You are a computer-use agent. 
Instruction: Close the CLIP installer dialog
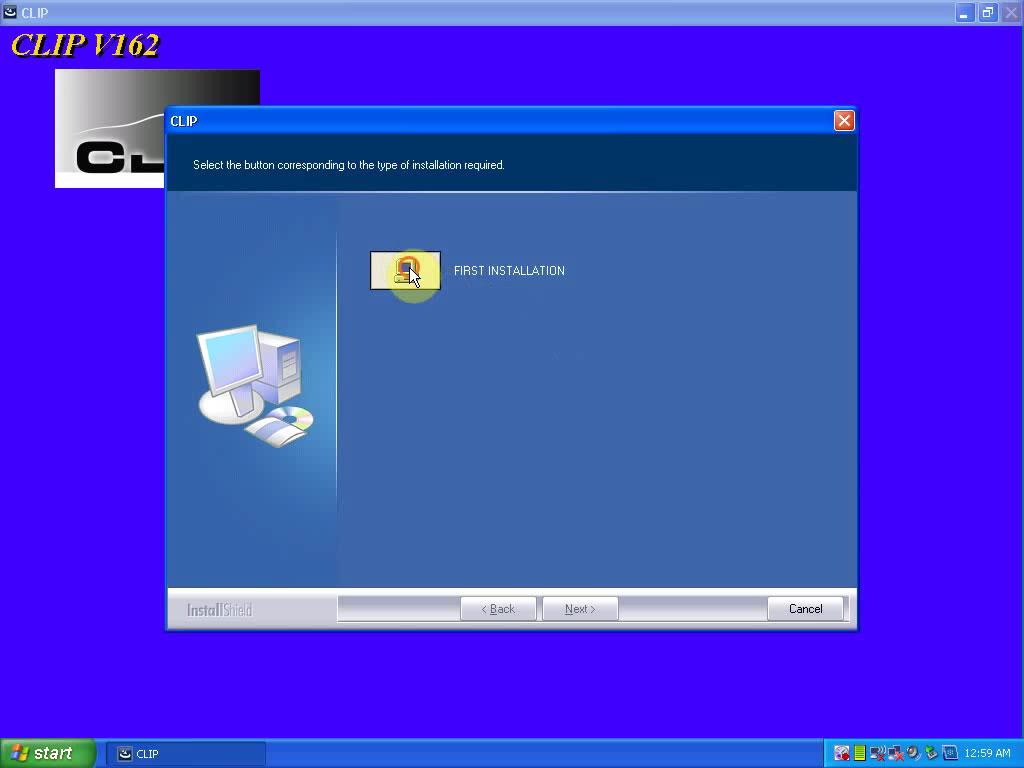[x=844, y=121]
